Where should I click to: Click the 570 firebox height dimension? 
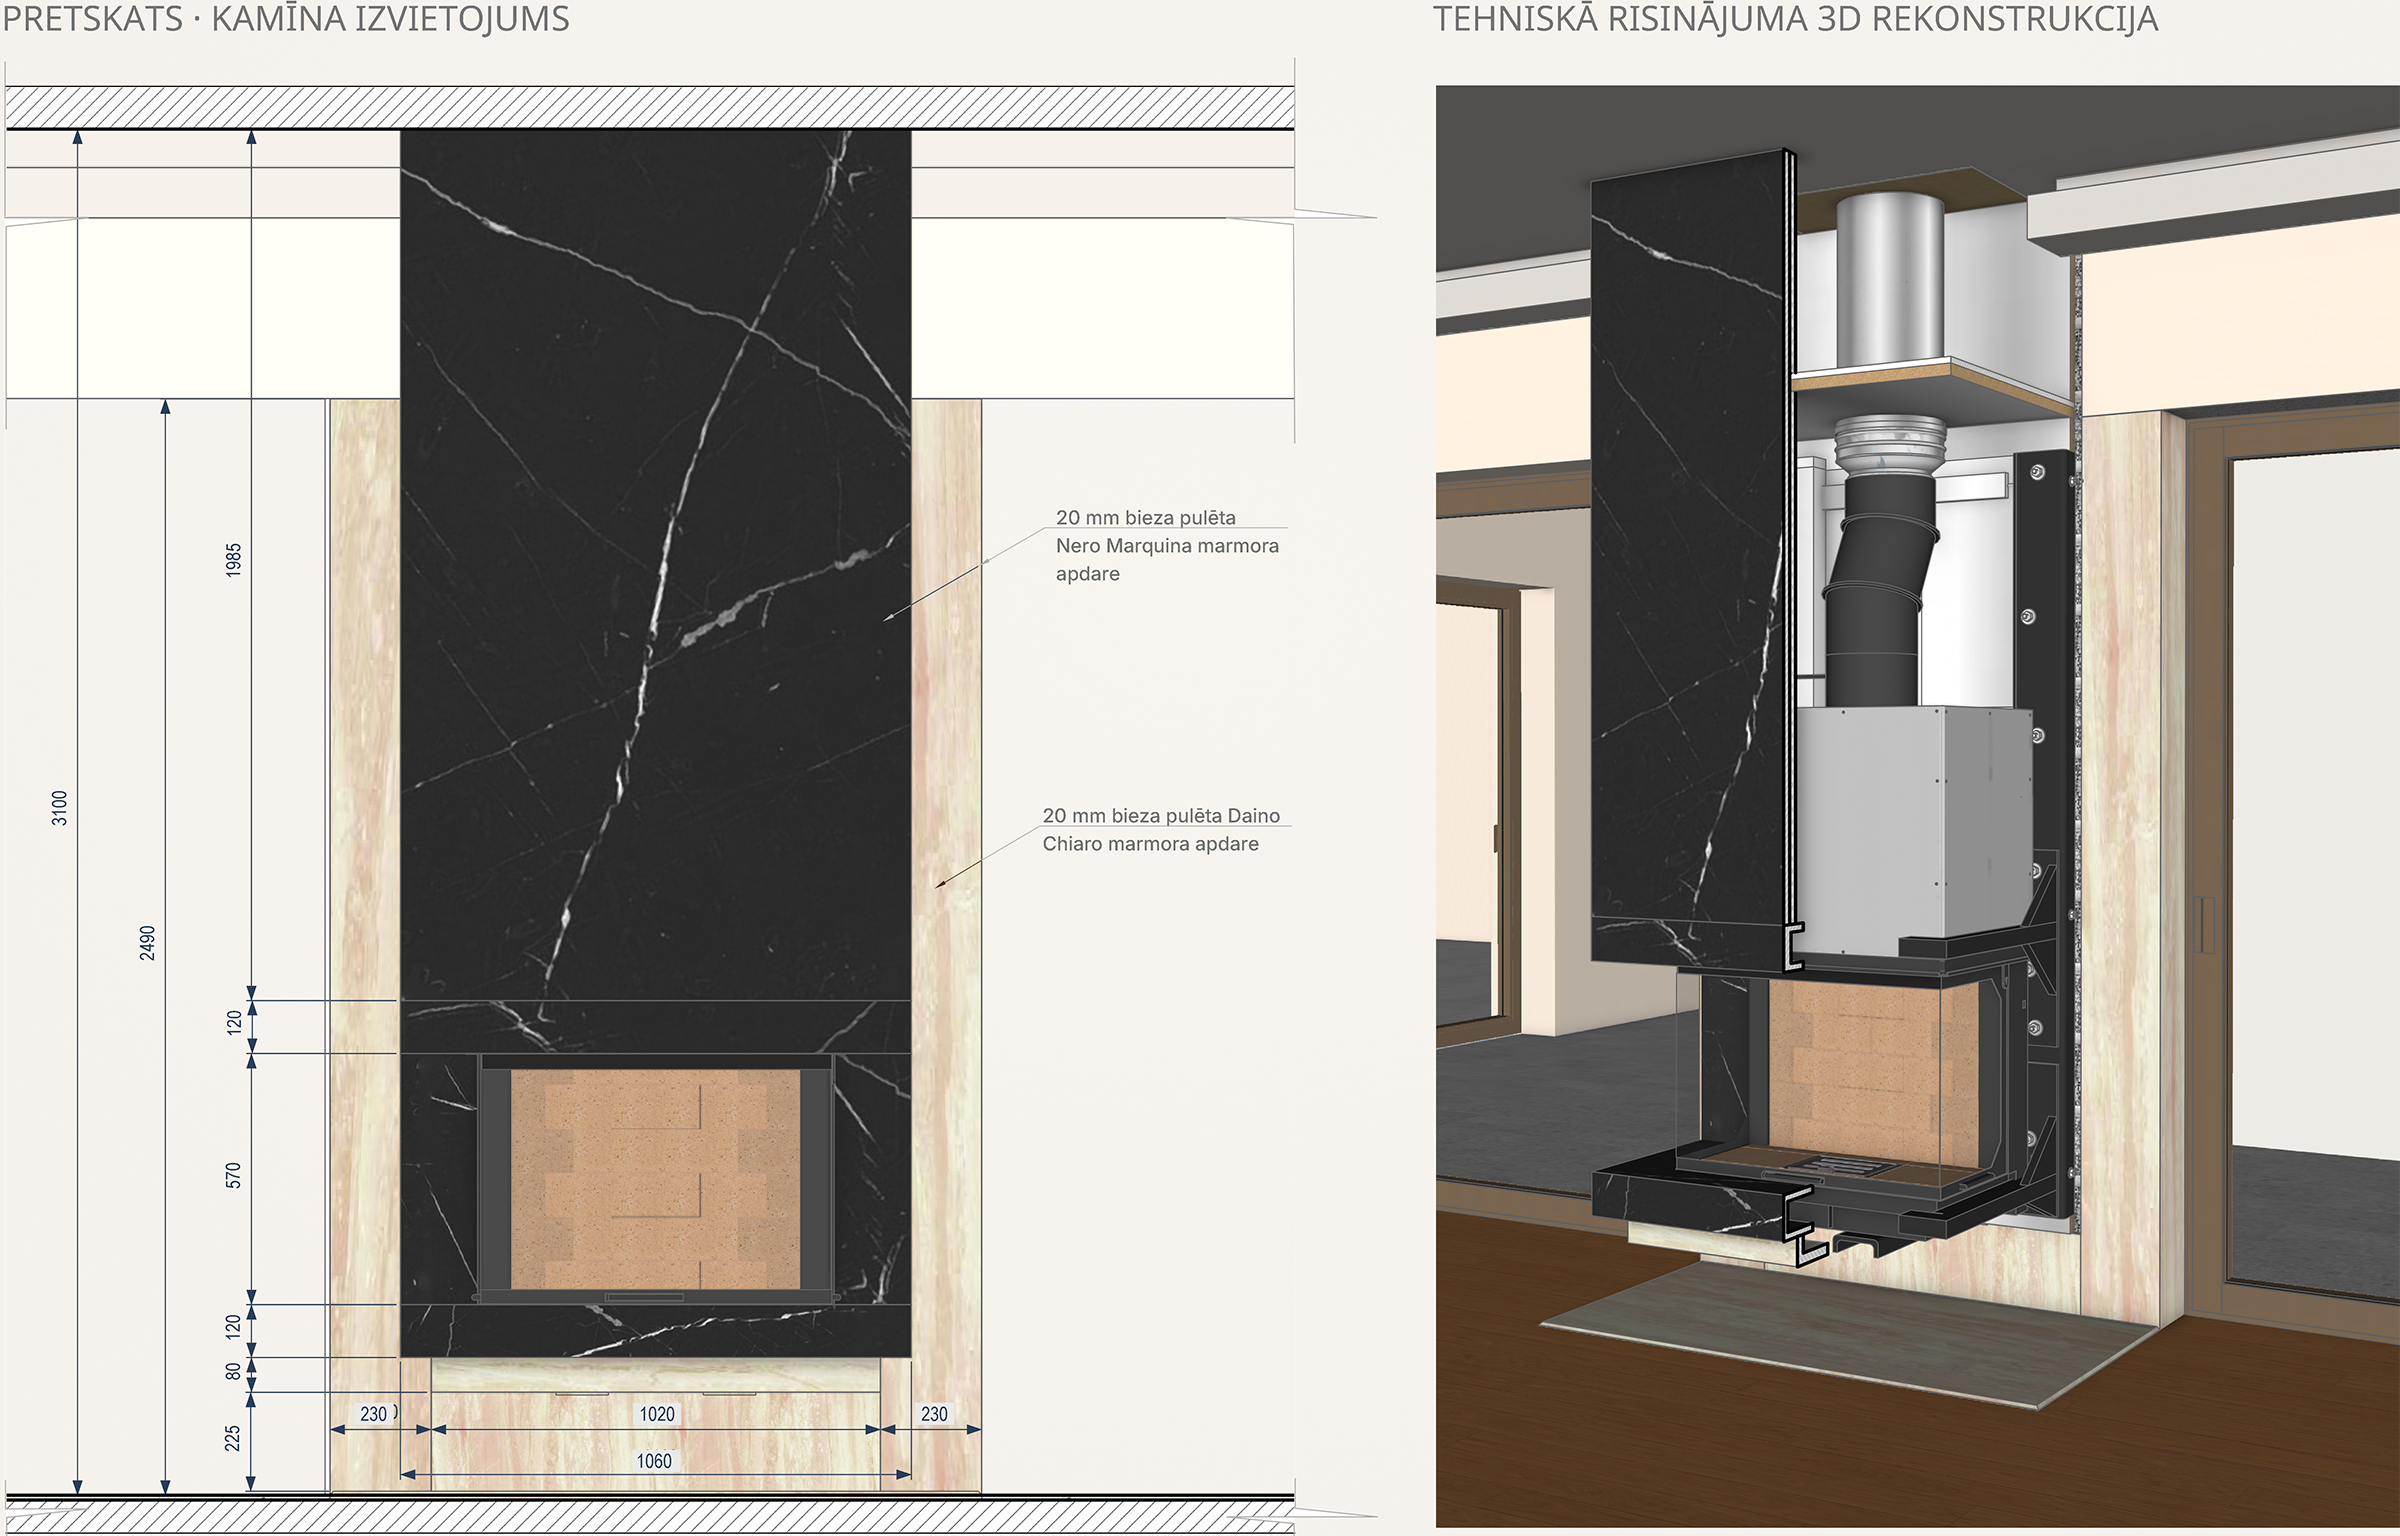(234, 1176)
